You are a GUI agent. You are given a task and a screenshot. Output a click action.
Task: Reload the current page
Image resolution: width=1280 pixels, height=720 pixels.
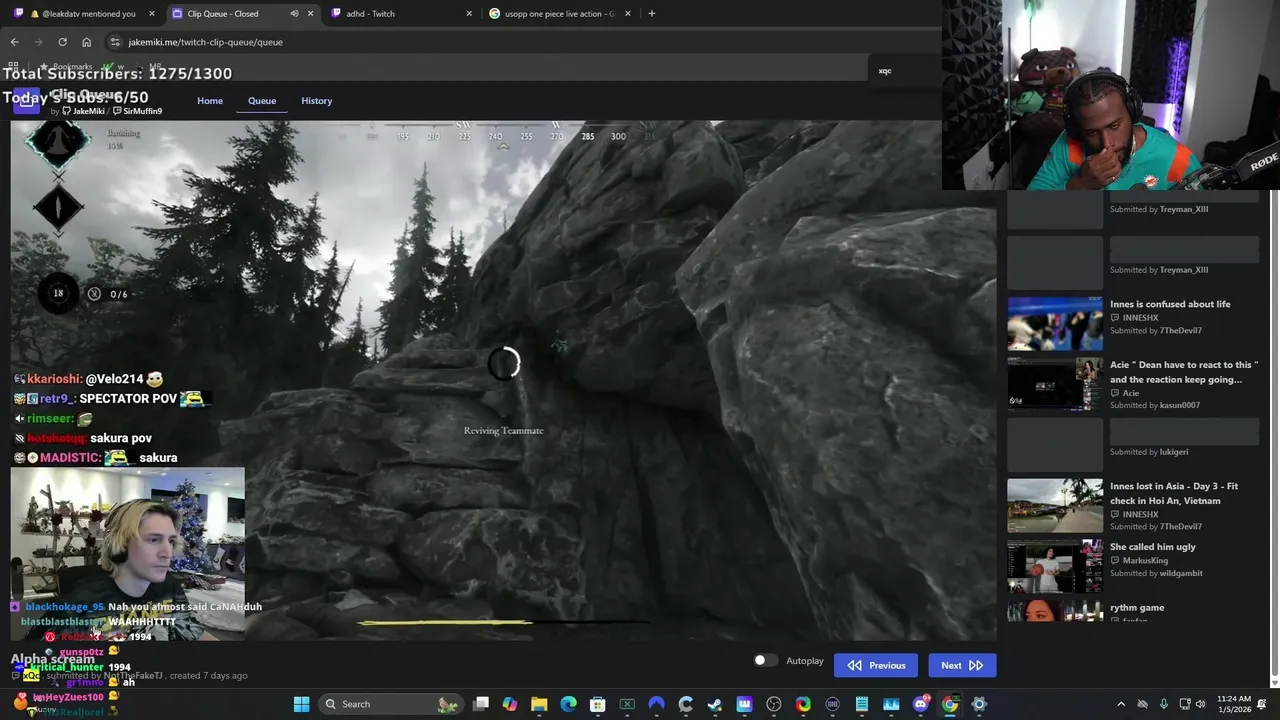click(62, 42)
